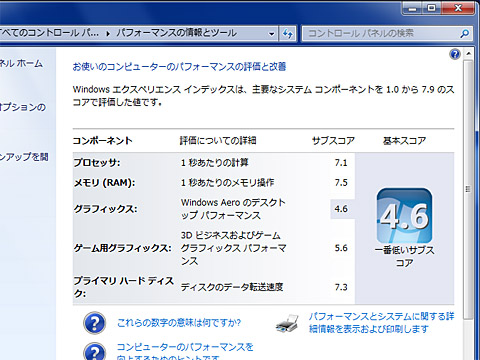Click the グラフィックス: row label

tap(105, 209)
